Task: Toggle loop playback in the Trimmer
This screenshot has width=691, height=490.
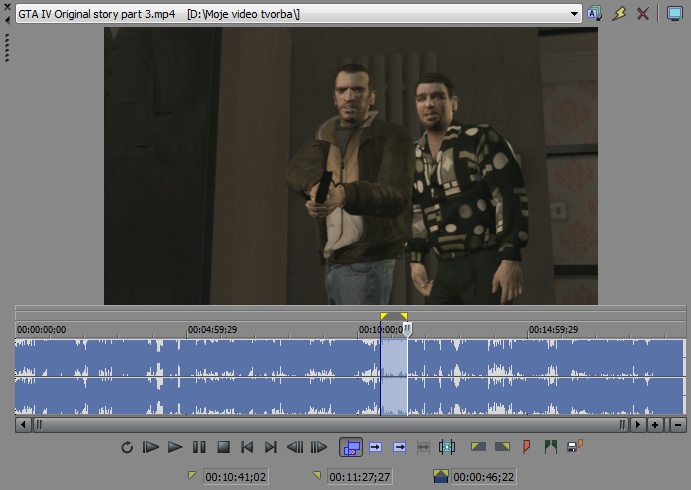Action: pyautogui.click(x=127, y=447)
